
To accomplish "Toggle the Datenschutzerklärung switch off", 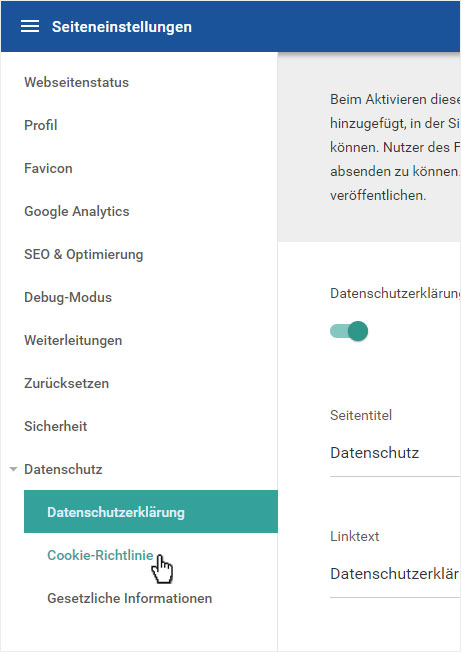I will (349, 331).
